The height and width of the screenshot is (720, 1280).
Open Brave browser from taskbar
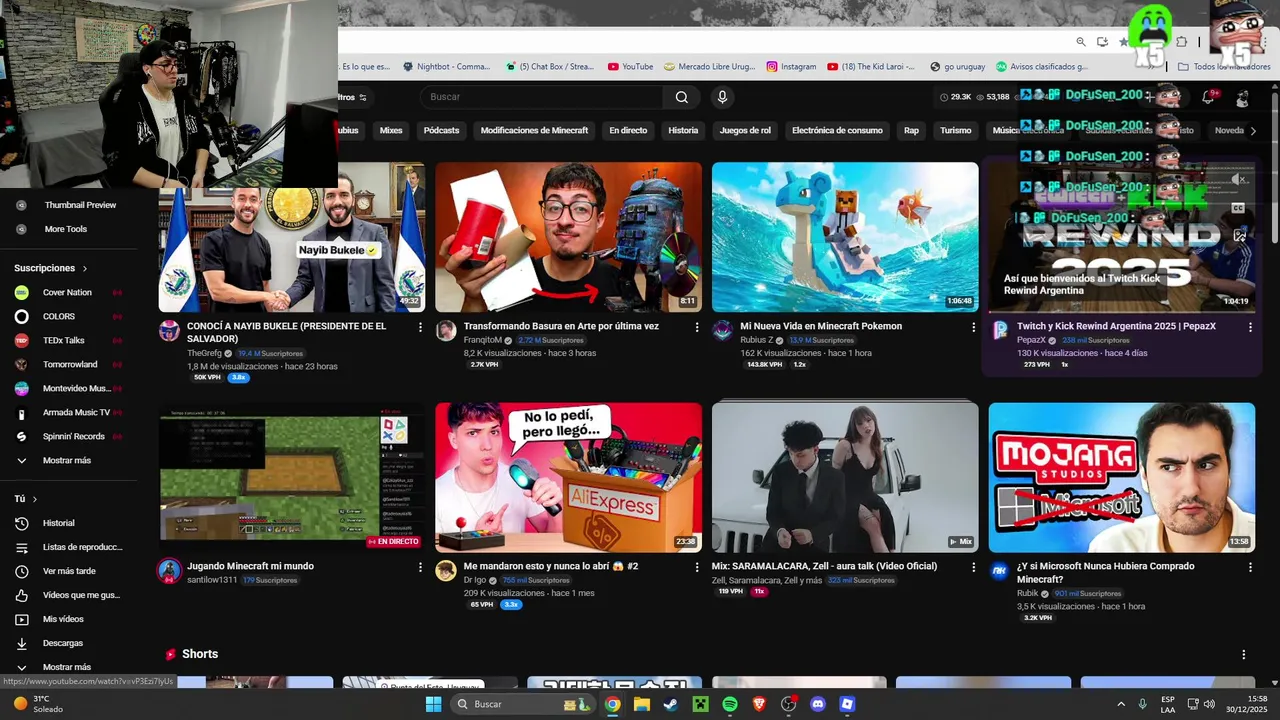[x=760, y=704]
